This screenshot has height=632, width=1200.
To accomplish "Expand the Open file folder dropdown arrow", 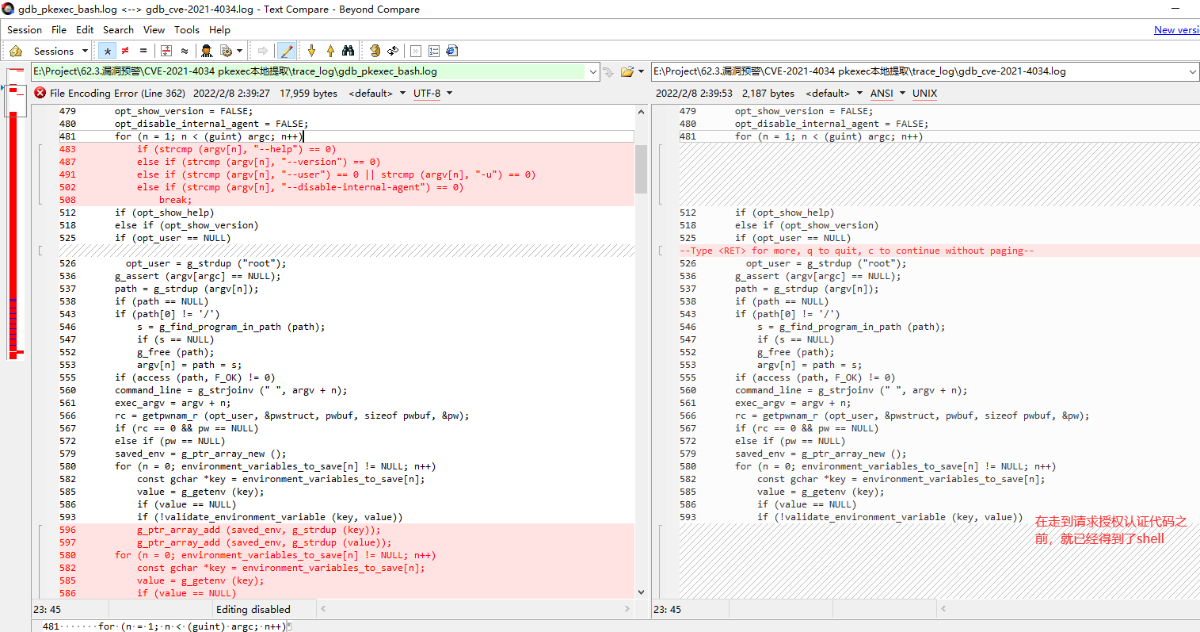I will pos(641,72).
